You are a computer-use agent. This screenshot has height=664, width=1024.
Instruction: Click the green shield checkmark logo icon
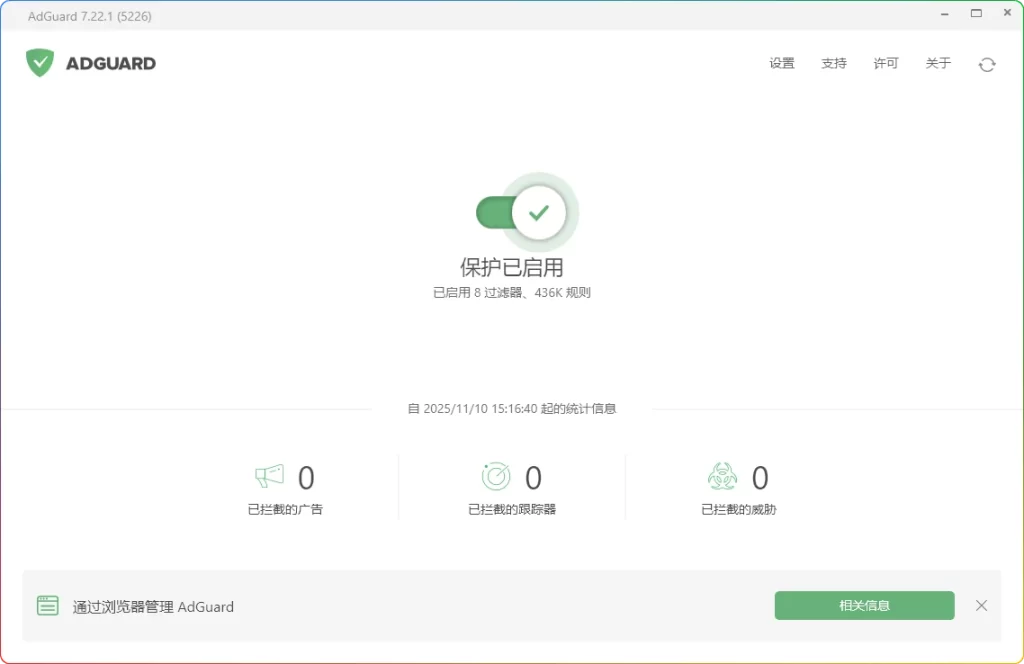tap(39, 62)
